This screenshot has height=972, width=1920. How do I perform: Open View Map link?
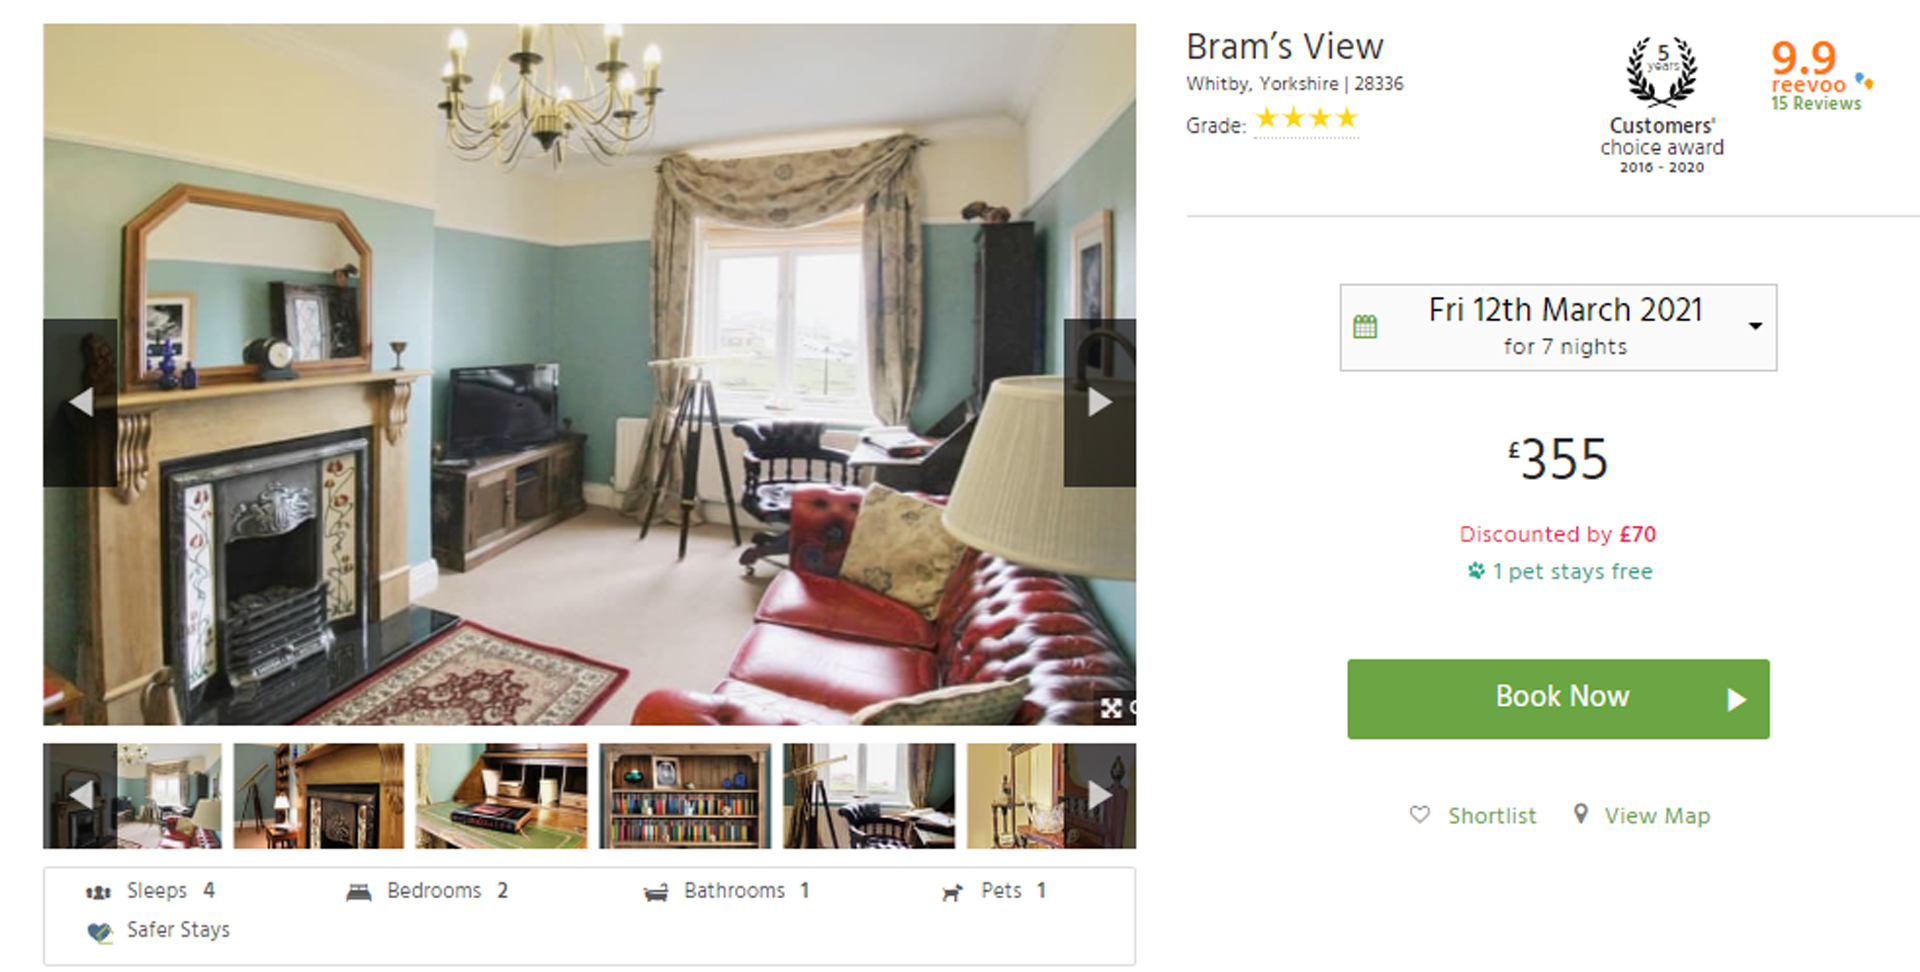coord(1657,816)
